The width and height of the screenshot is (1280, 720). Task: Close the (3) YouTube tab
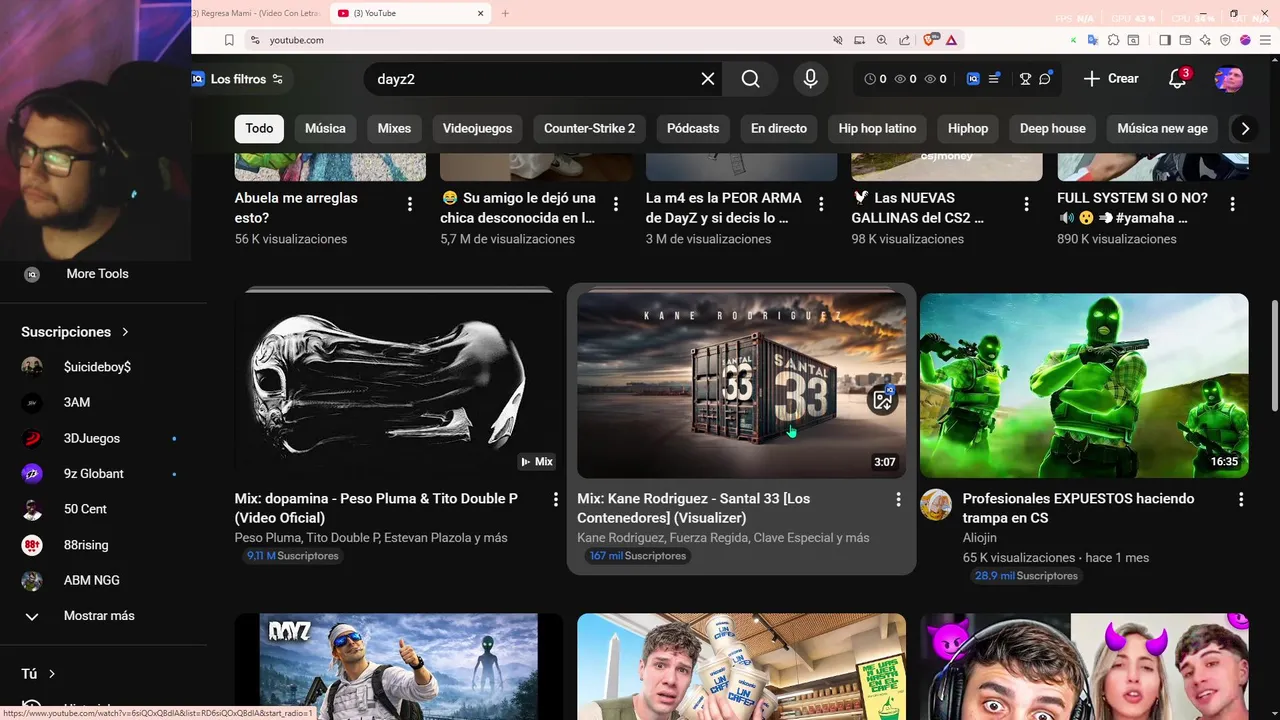pyautogui.click(x=480, y=13)
